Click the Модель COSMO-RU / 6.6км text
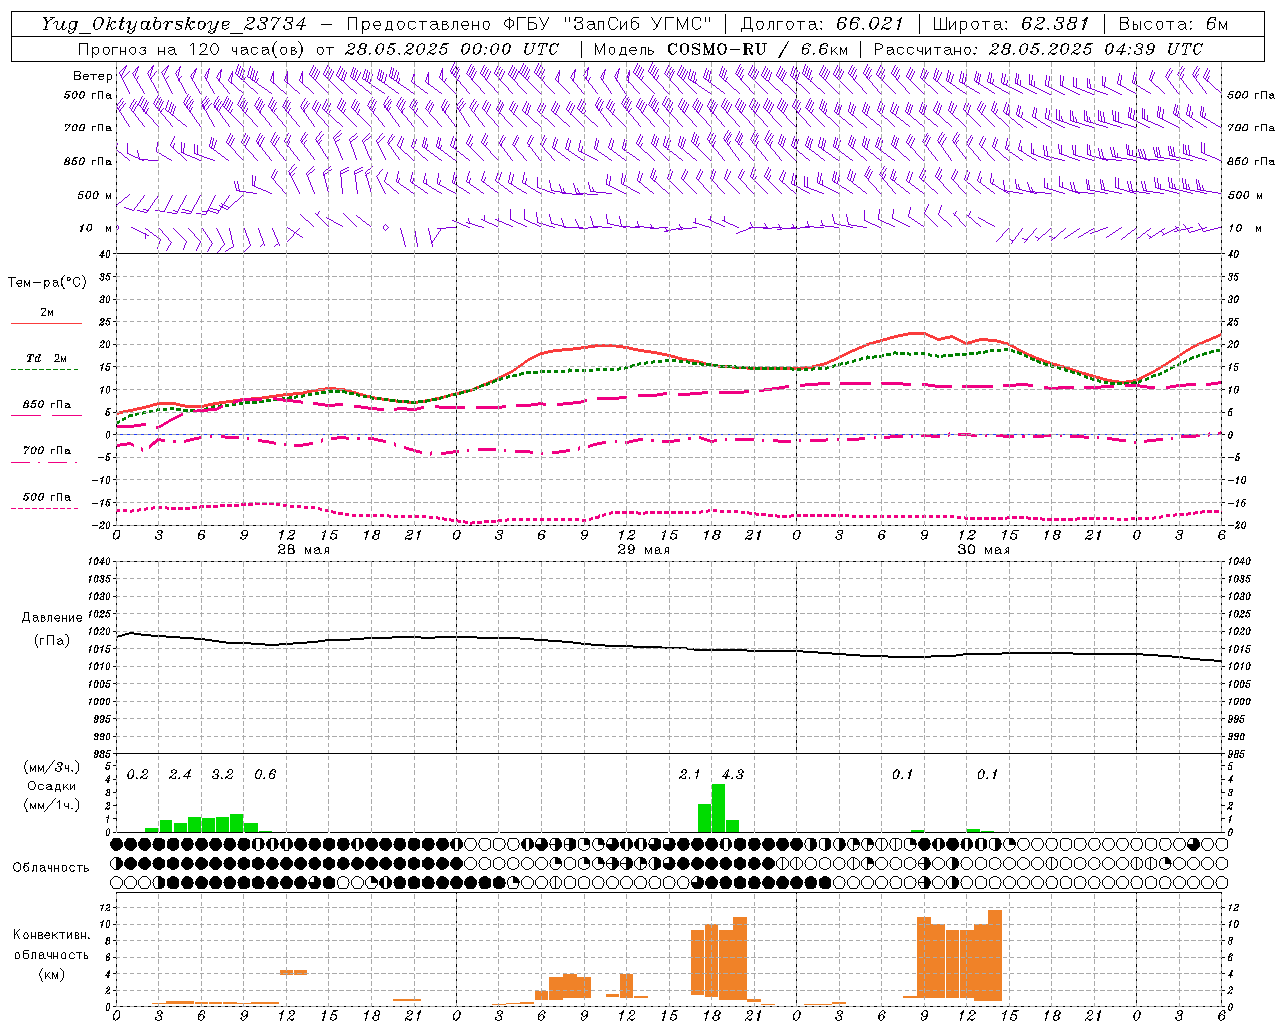 pos(721,49)
